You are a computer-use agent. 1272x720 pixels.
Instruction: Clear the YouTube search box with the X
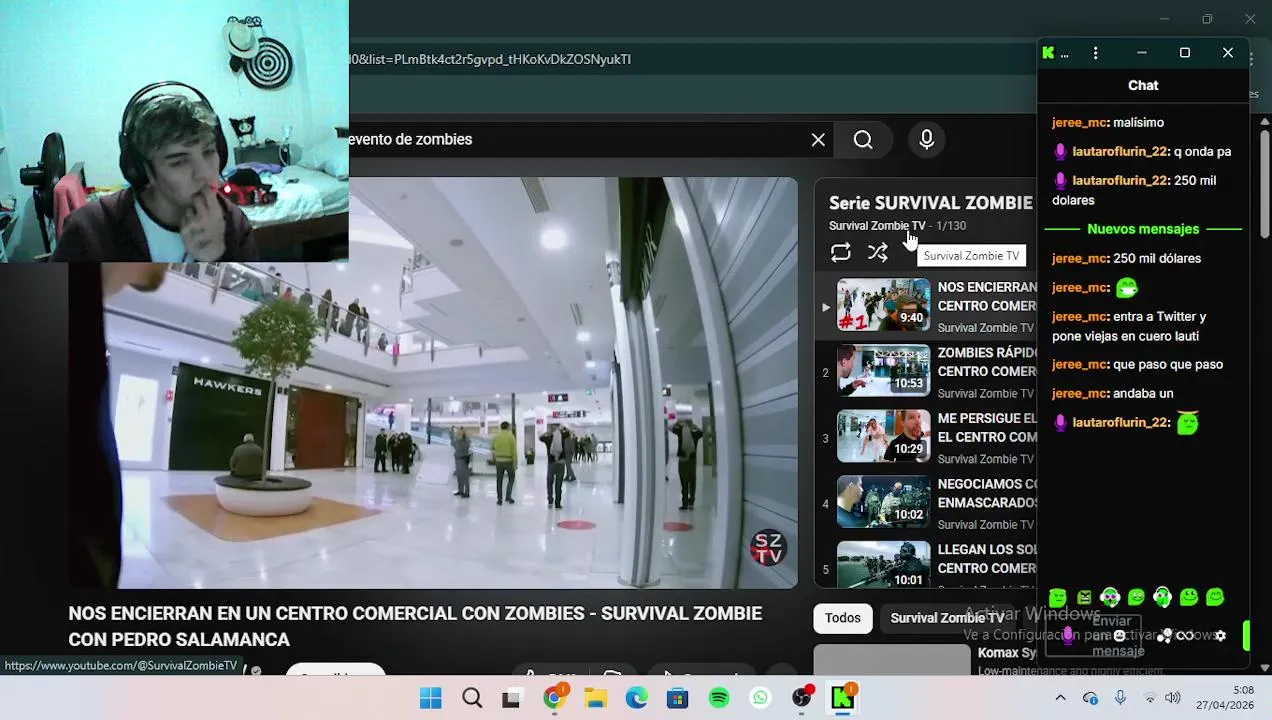818,140
